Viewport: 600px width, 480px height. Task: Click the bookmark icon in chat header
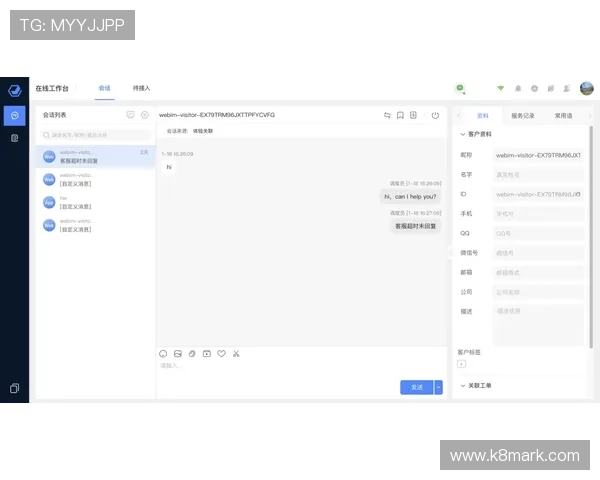tap(400, 115)
